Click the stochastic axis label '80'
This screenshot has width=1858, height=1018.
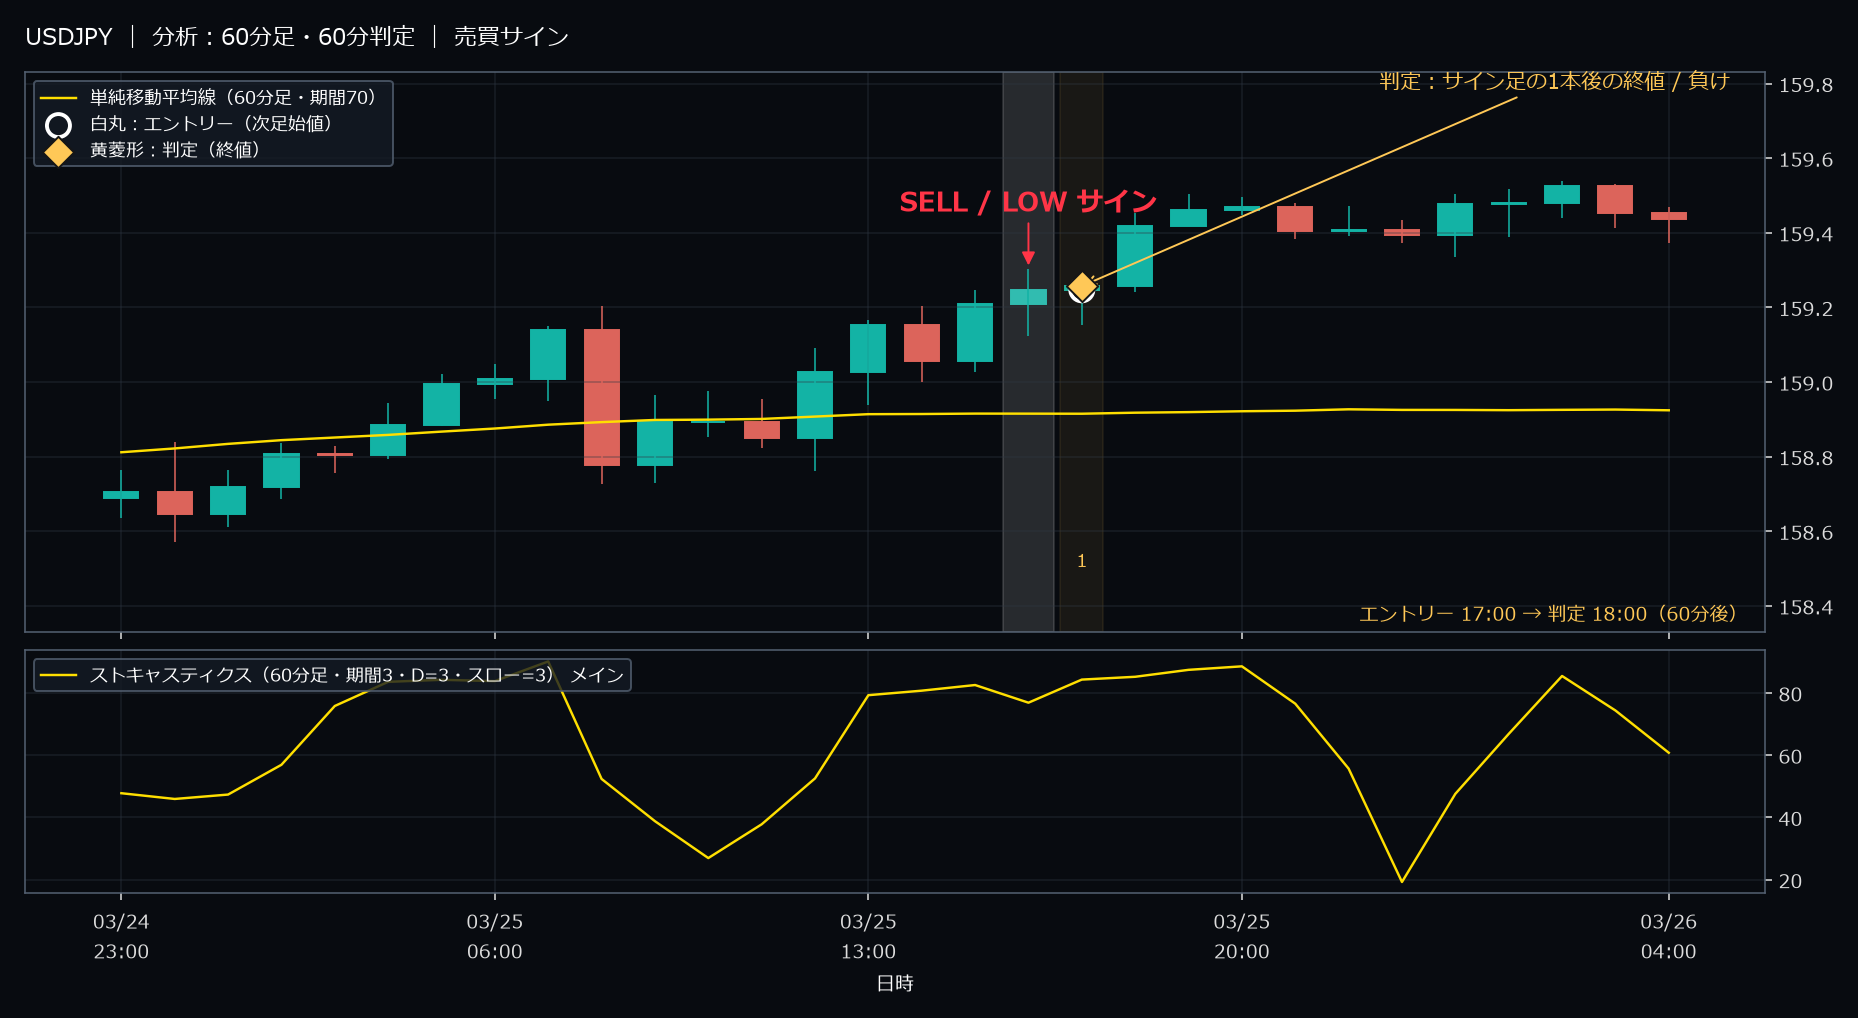(1790, 694)
